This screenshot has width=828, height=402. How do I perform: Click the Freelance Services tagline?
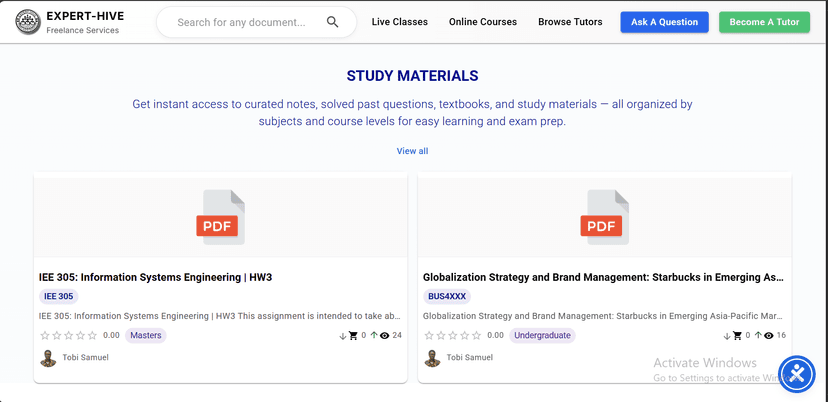[83, 31]
